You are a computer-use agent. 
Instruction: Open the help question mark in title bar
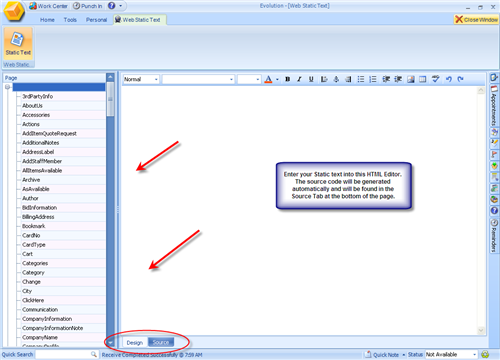coord(112,6)
